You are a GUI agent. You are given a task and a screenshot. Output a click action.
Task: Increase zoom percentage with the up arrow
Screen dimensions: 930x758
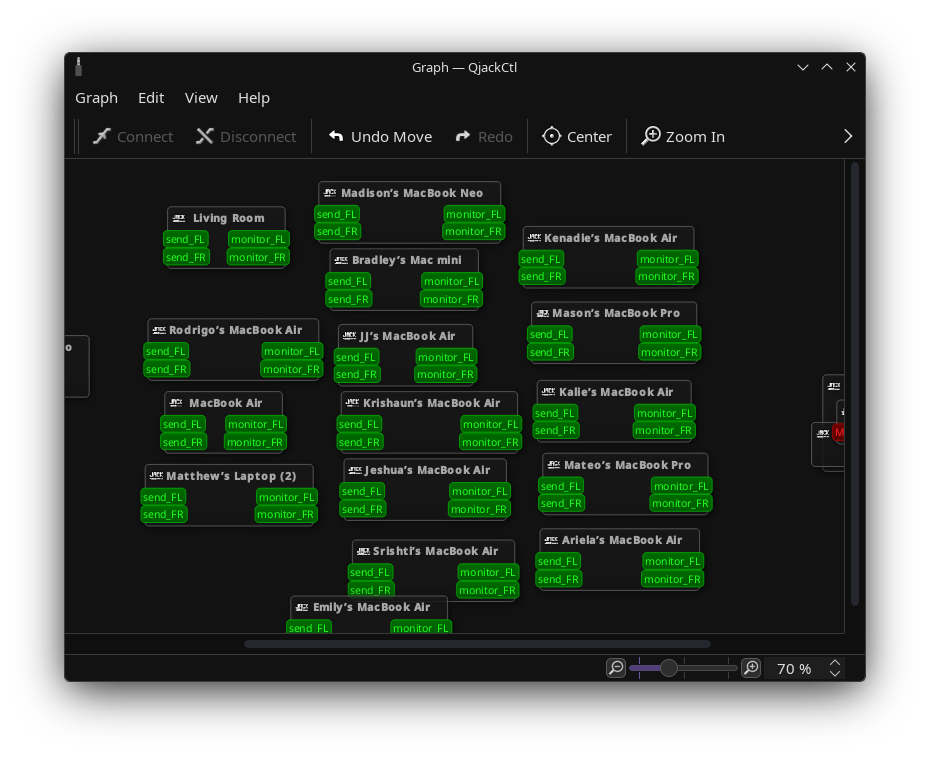tap(835, 663)
